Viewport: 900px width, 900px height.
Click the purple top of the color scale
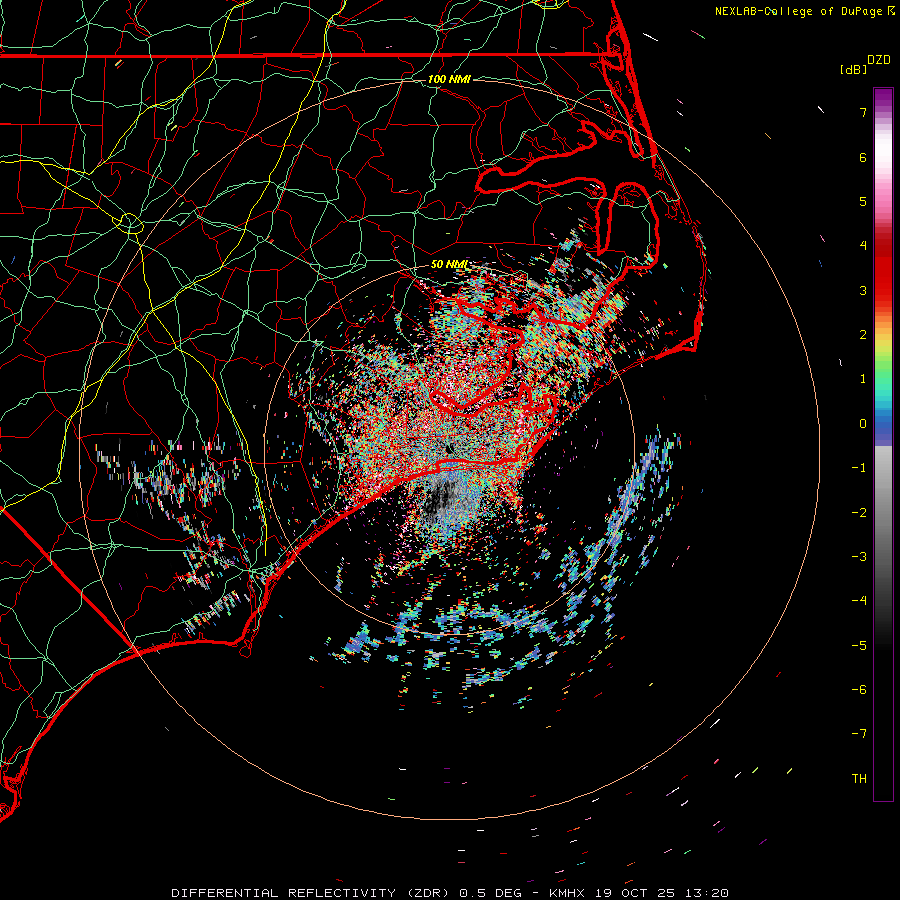pos(883,98)
